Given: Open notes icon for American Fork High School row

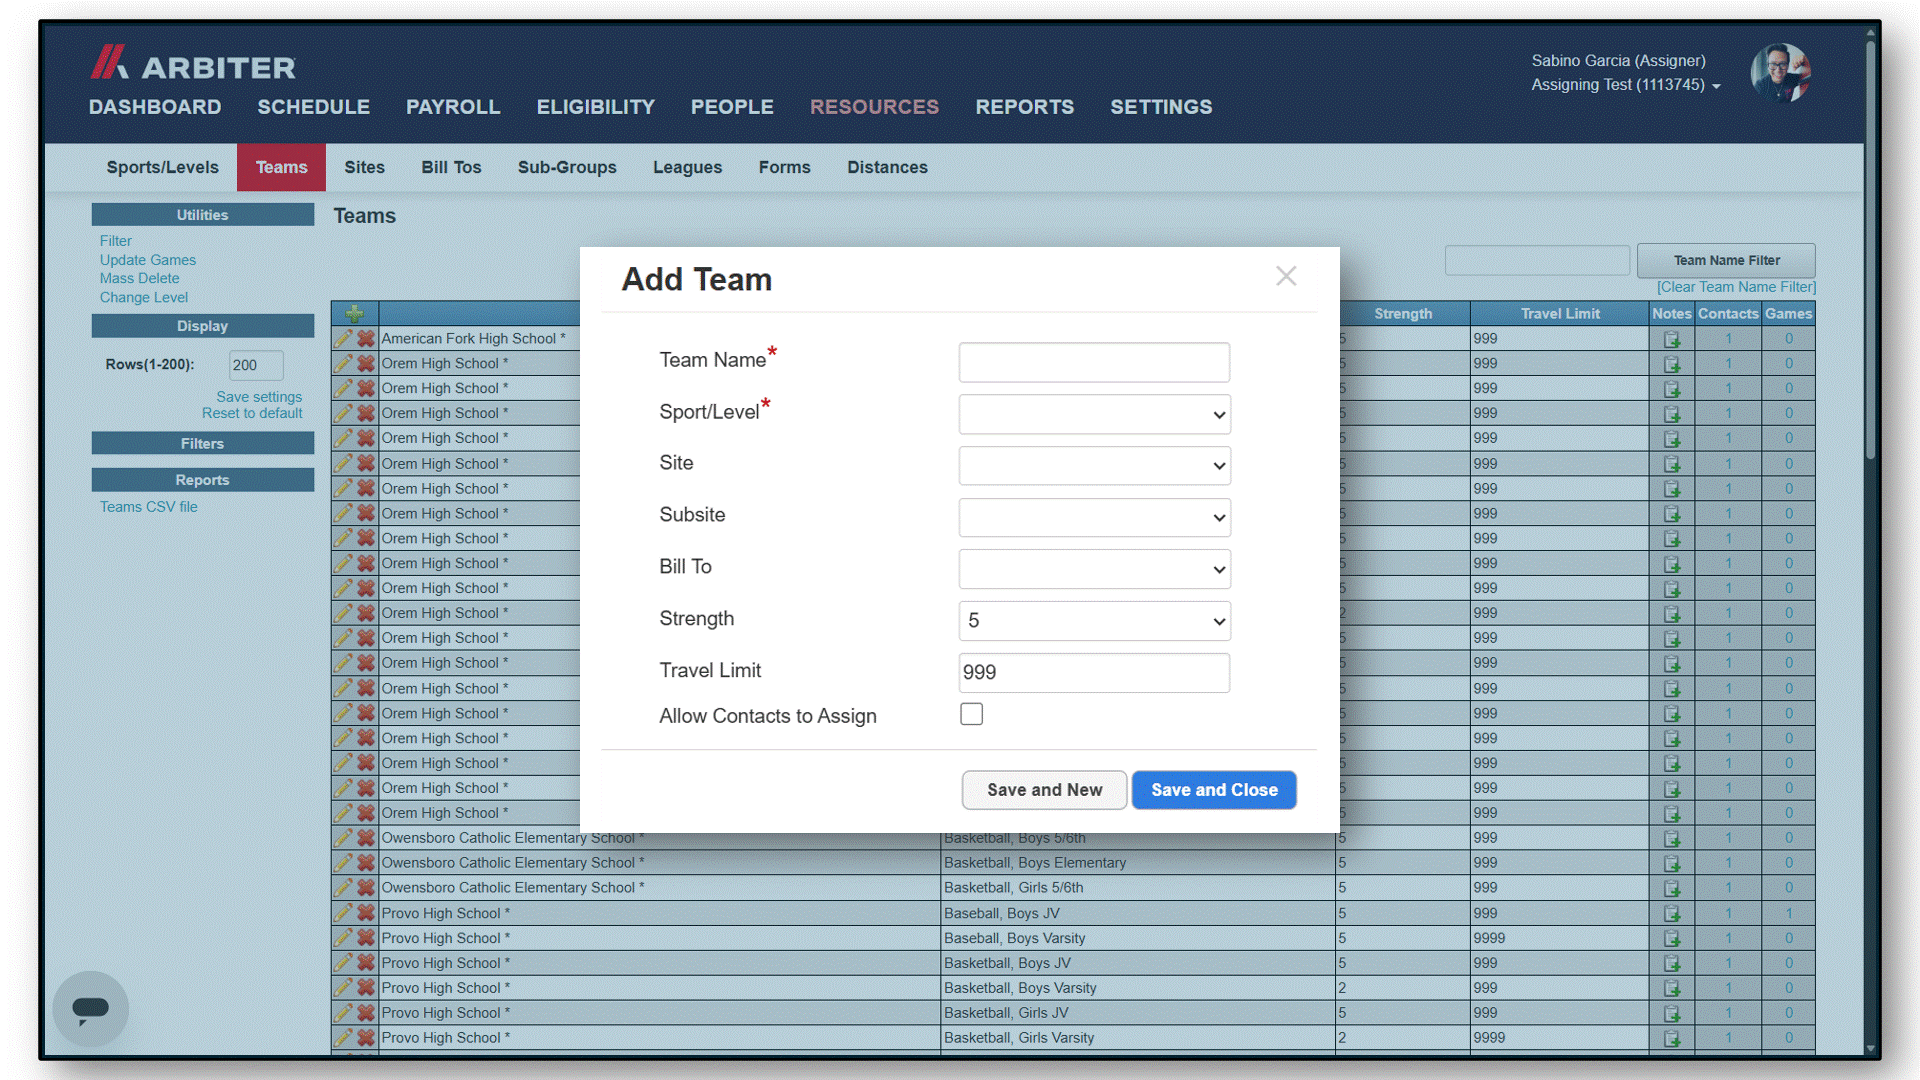Looking at the screenshot, I should tap(1671, 339).
